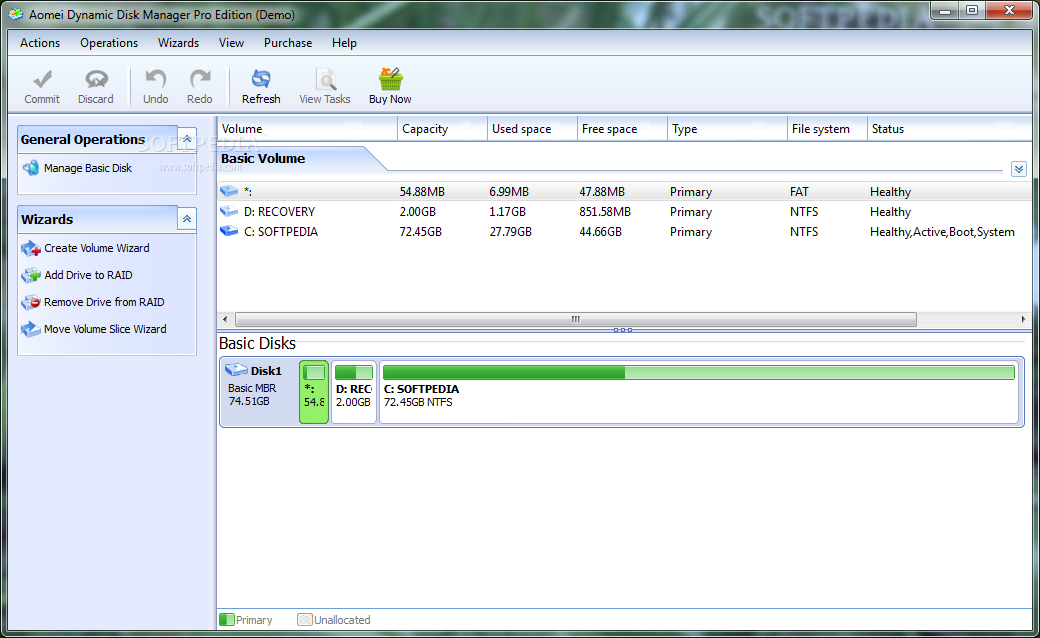Refresh the disk list

[261, 87]
